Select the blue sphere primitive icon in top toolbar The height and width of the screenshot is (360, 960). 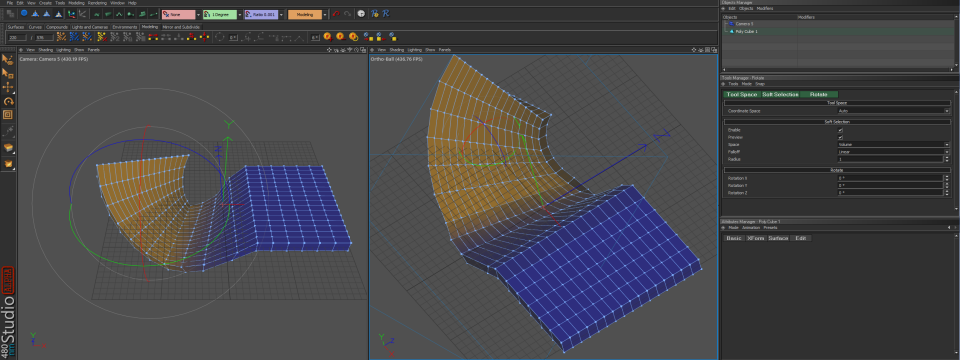tap(24, 13)
